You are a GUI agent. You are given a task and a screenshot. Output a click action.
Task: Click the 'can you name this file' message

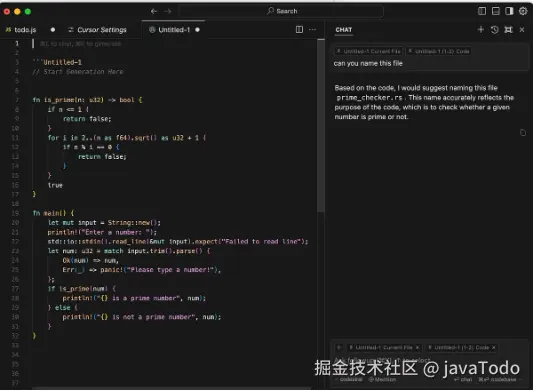pyautogui.click(x=368, y=64)
